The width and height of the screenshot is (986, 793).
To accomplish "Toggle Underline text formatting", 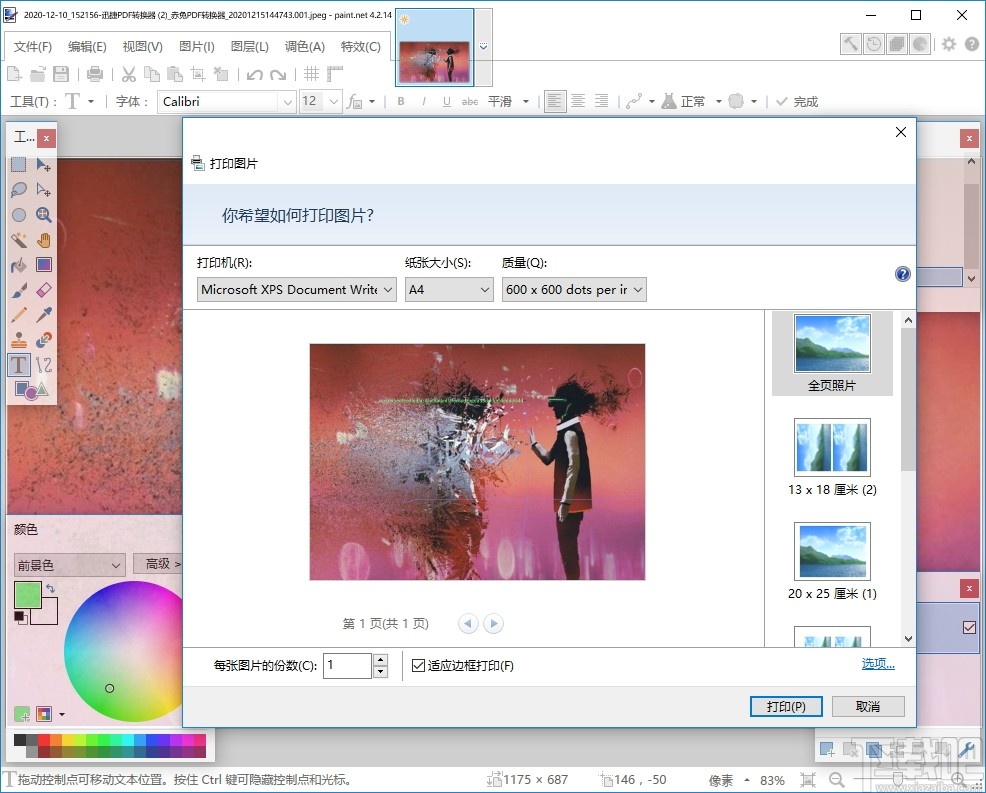I will [x=446, y=101].
